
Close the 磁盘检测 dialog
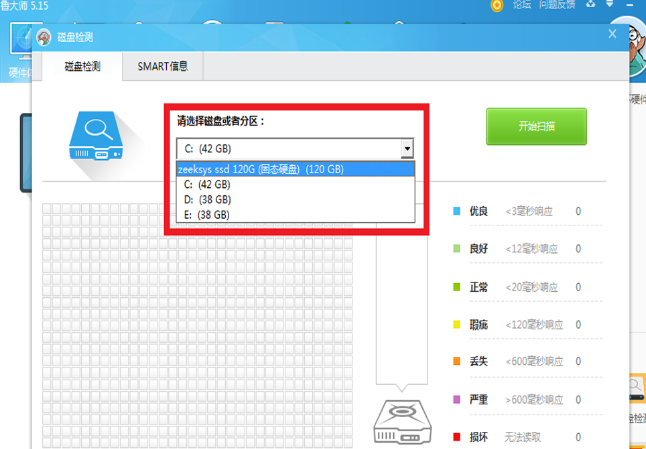point(612,35)
